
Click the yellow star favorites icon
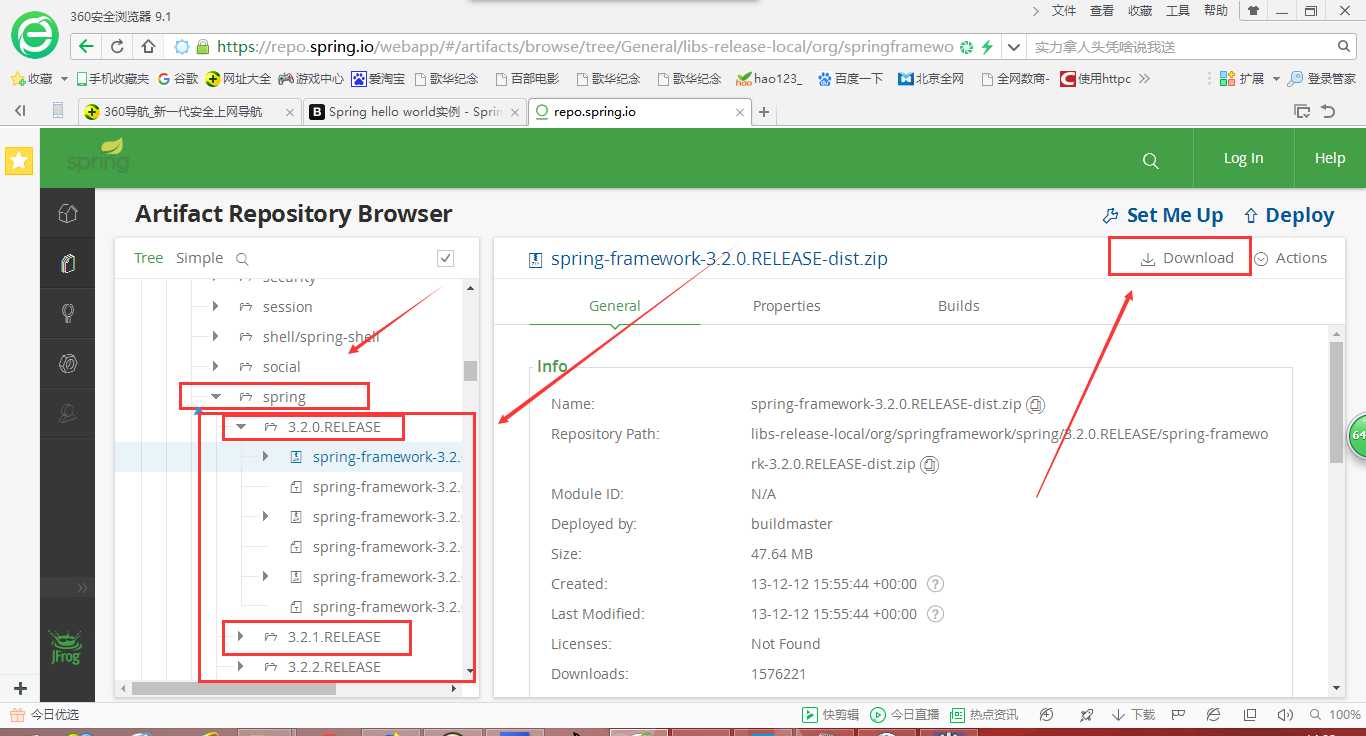pos(19,160)
